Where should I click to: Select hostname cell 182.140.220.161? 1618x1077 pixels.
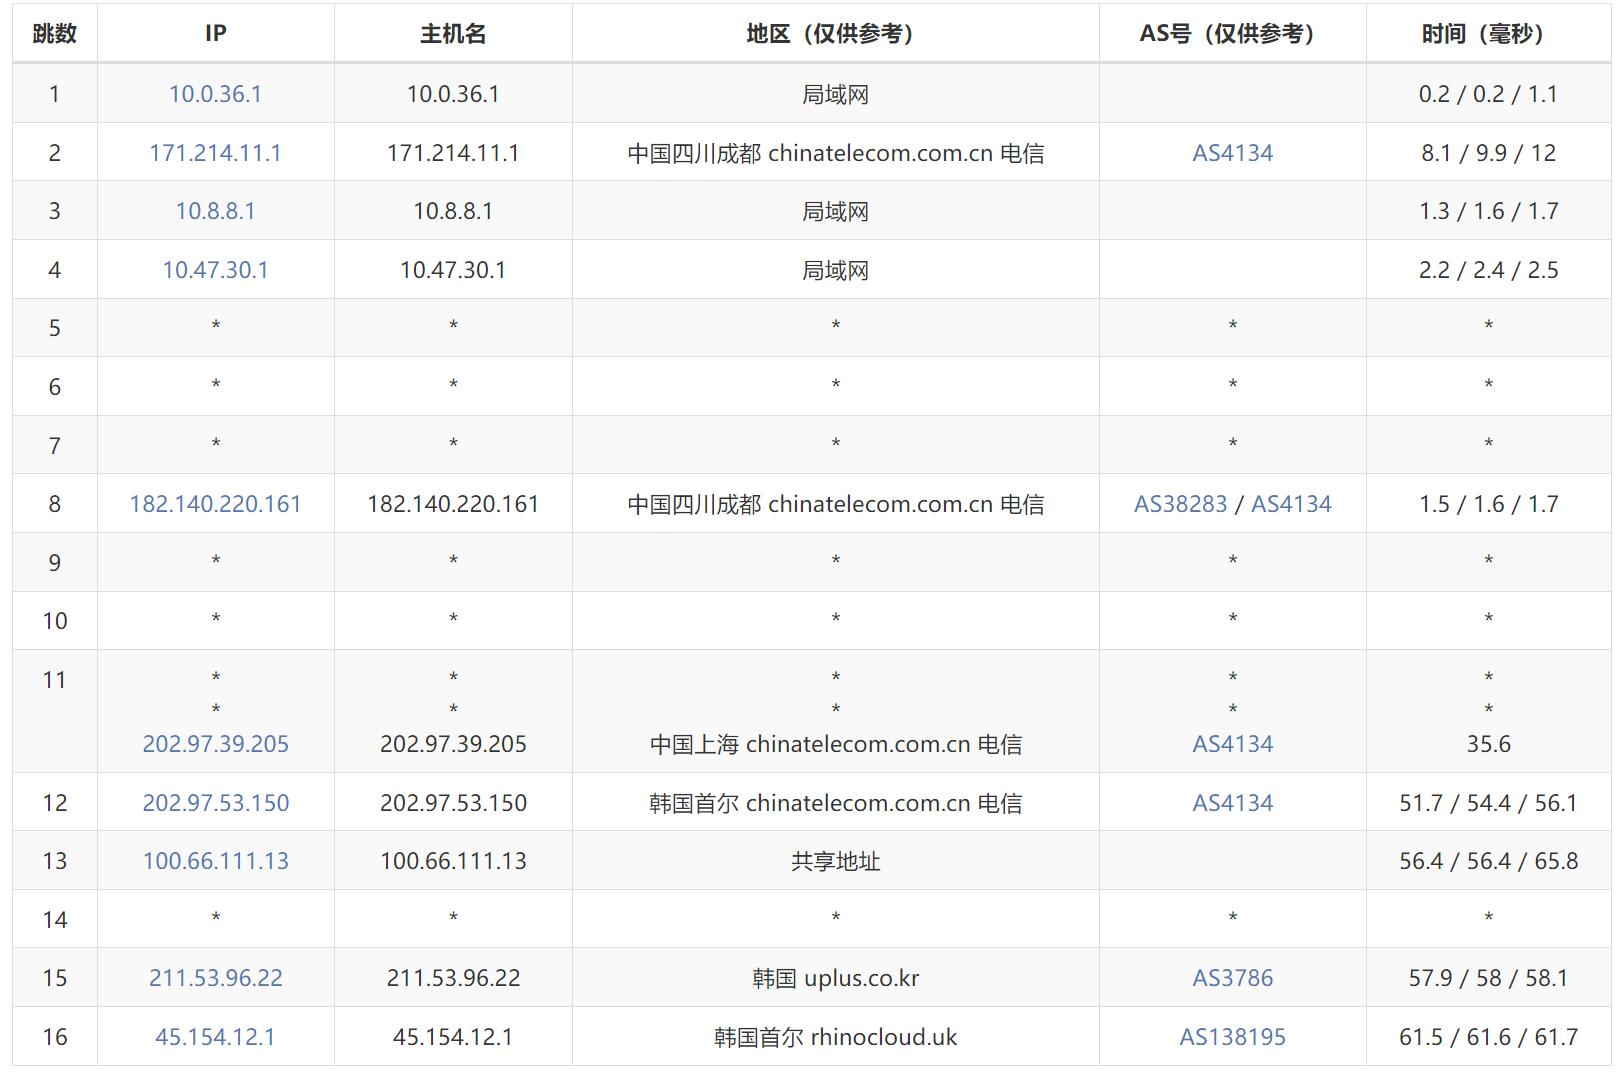pos(453,504)
